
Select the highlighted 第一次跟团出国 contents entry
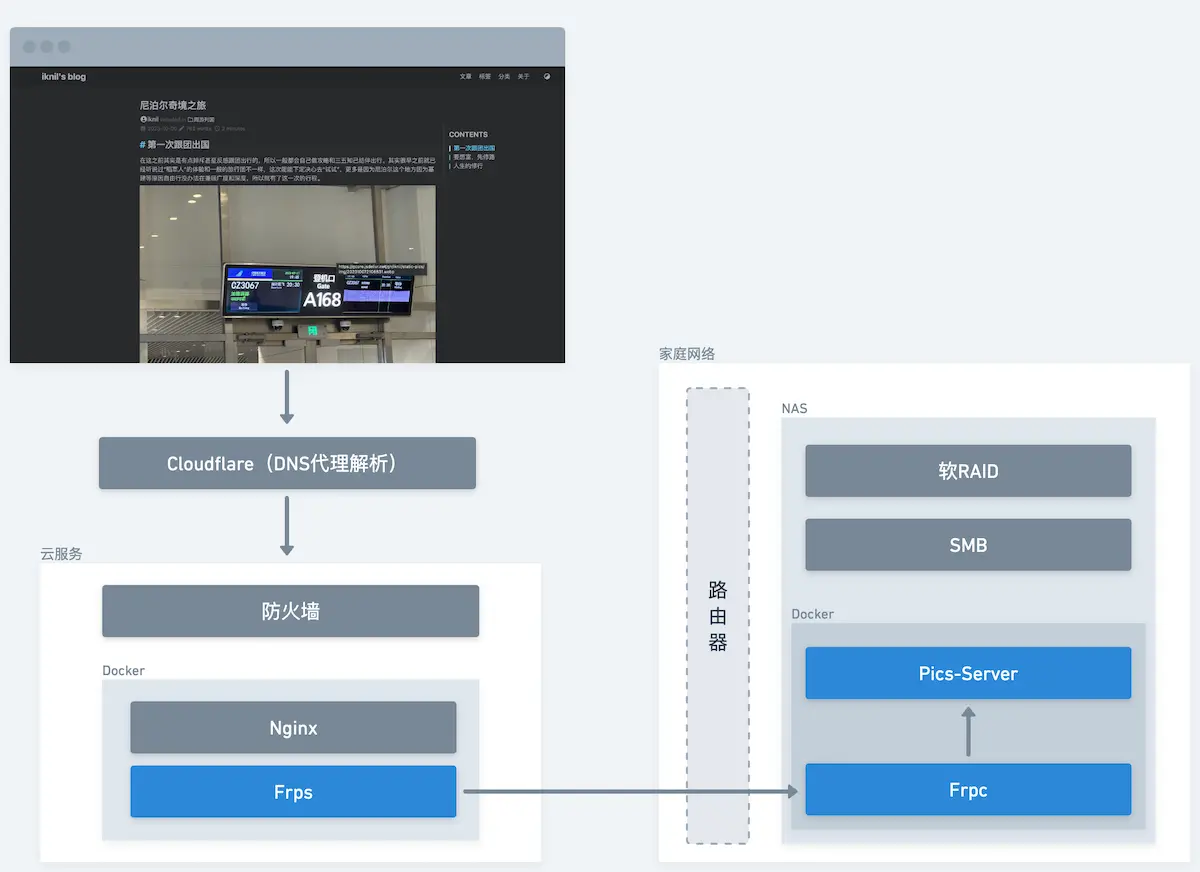472,148
